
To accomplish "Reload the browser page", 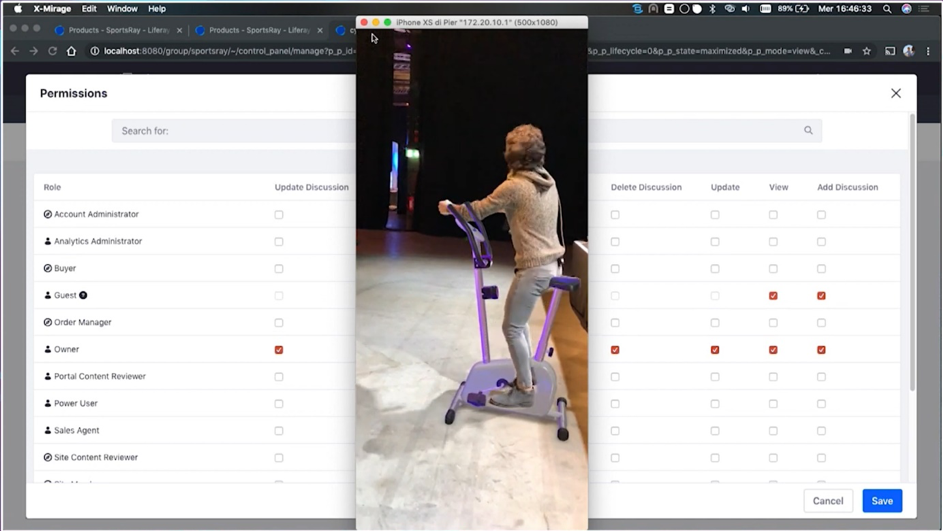I will [52, 51].
